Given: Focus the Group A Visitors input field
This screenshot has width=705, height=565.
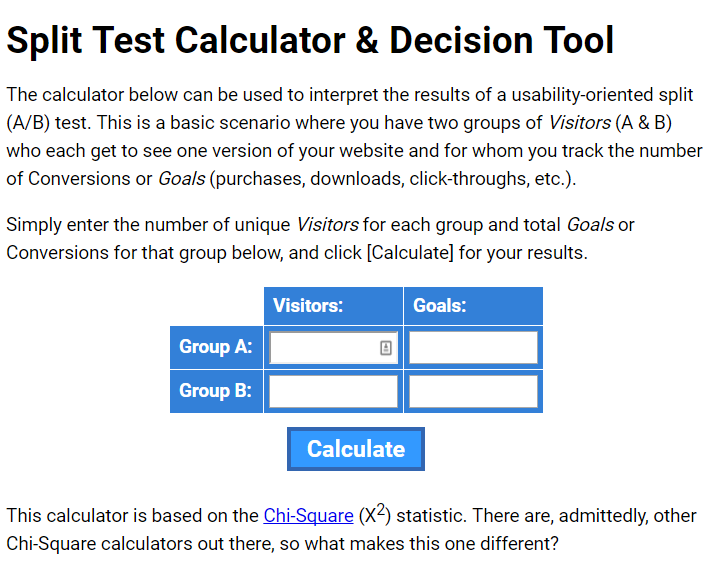Looking at the screenshot, I should 324,348.
